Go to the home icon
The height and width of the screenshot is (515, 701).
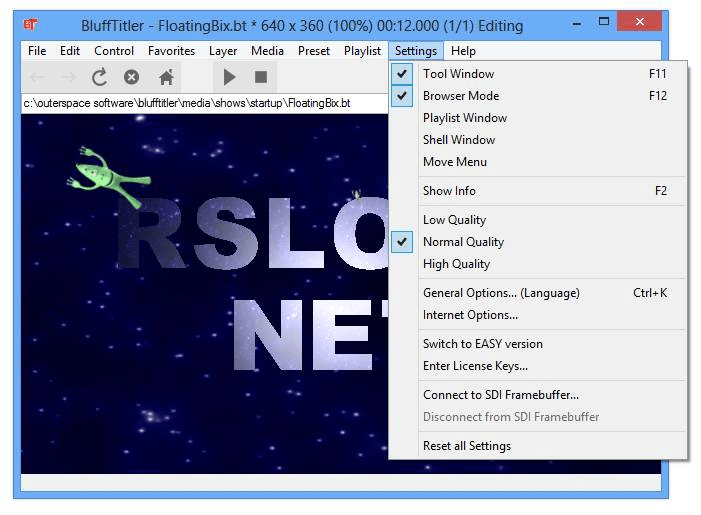click(166, 77)
